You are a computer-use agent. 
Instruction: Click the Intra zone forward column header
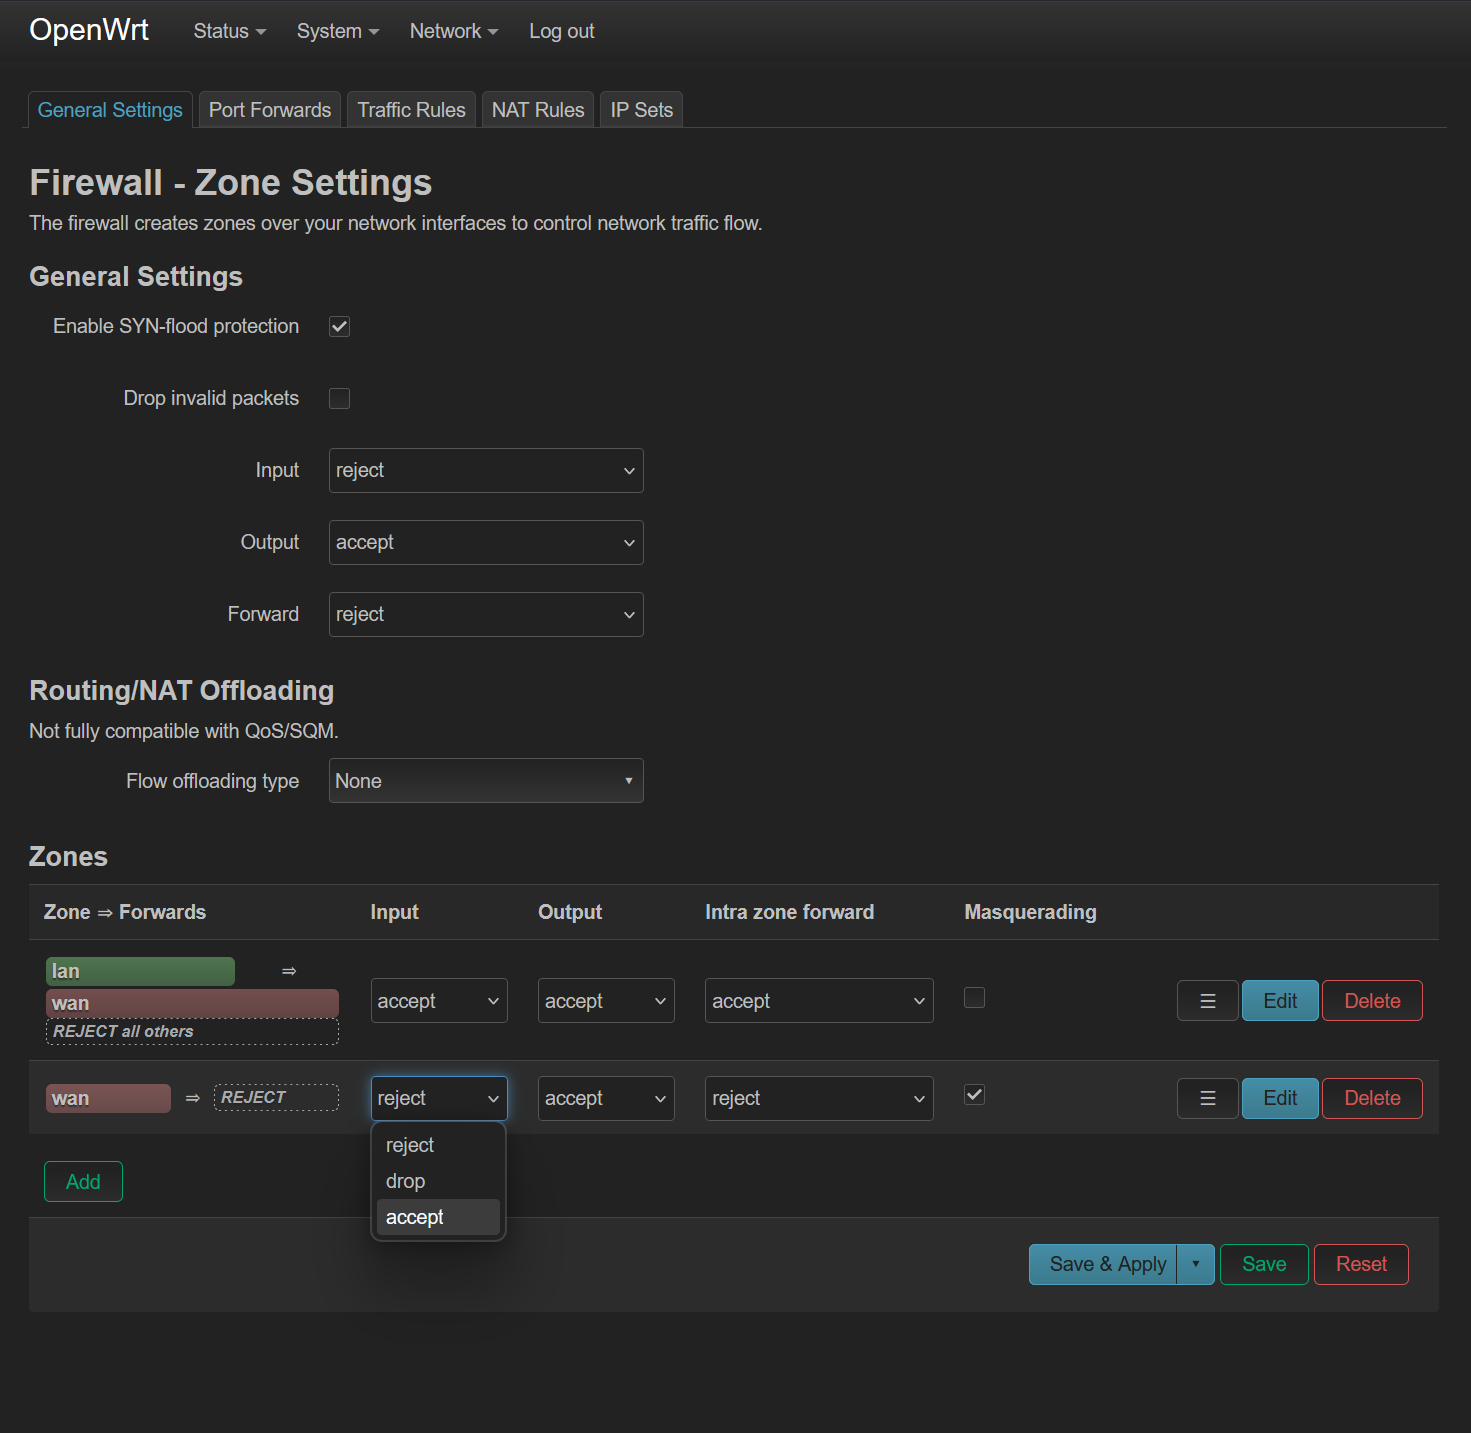789,912
